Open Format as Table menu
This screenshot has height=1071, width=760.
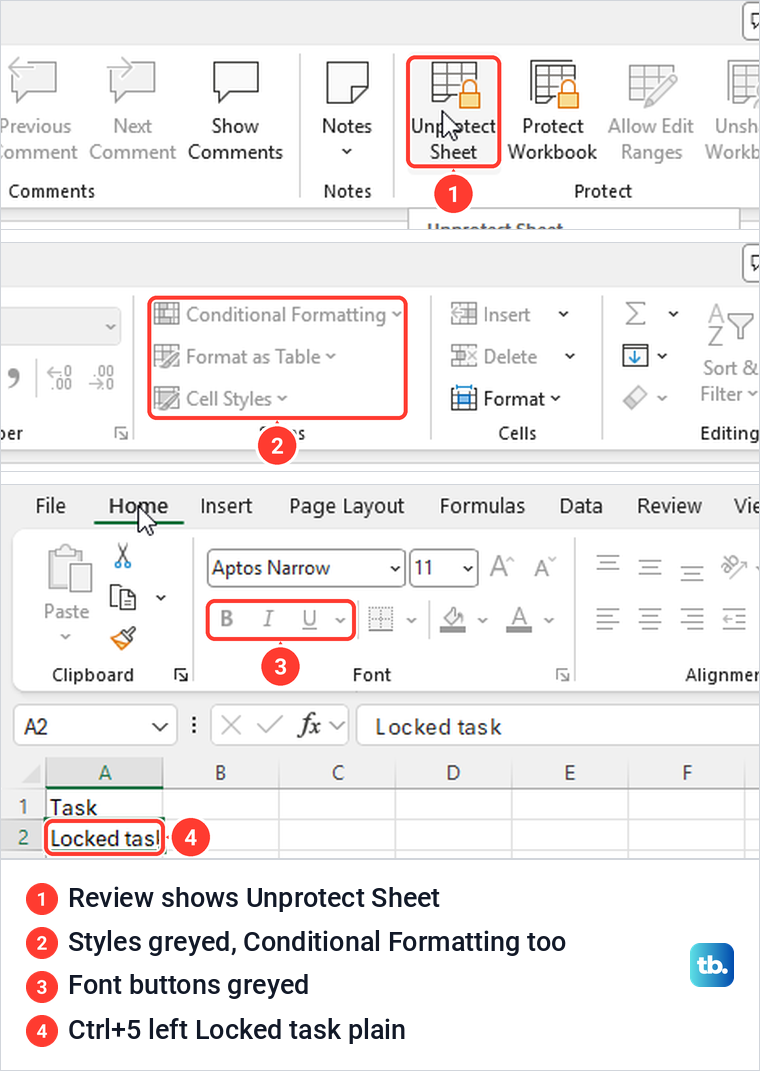244,357
